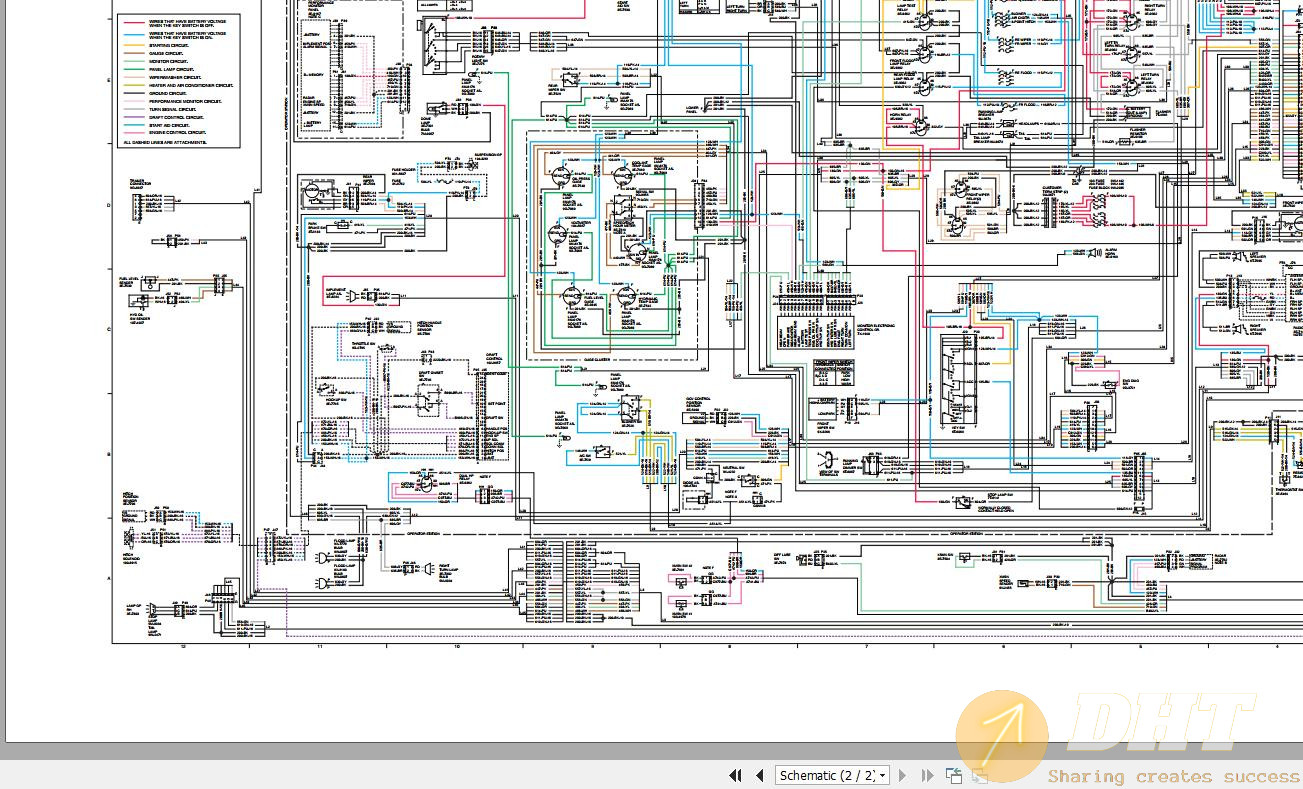The image size is (1303, 789).
Task: Click the red battery-voltage legend color line
Action: (x=131, y=23)
